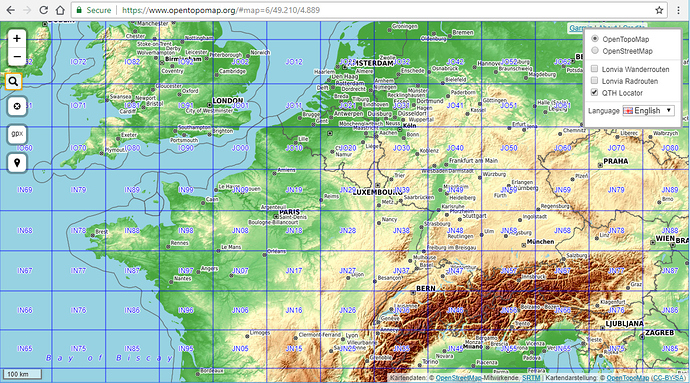Click the CC-BY-SA license link
The width and height of the screenshot is (690, 383).
(668, 378)
